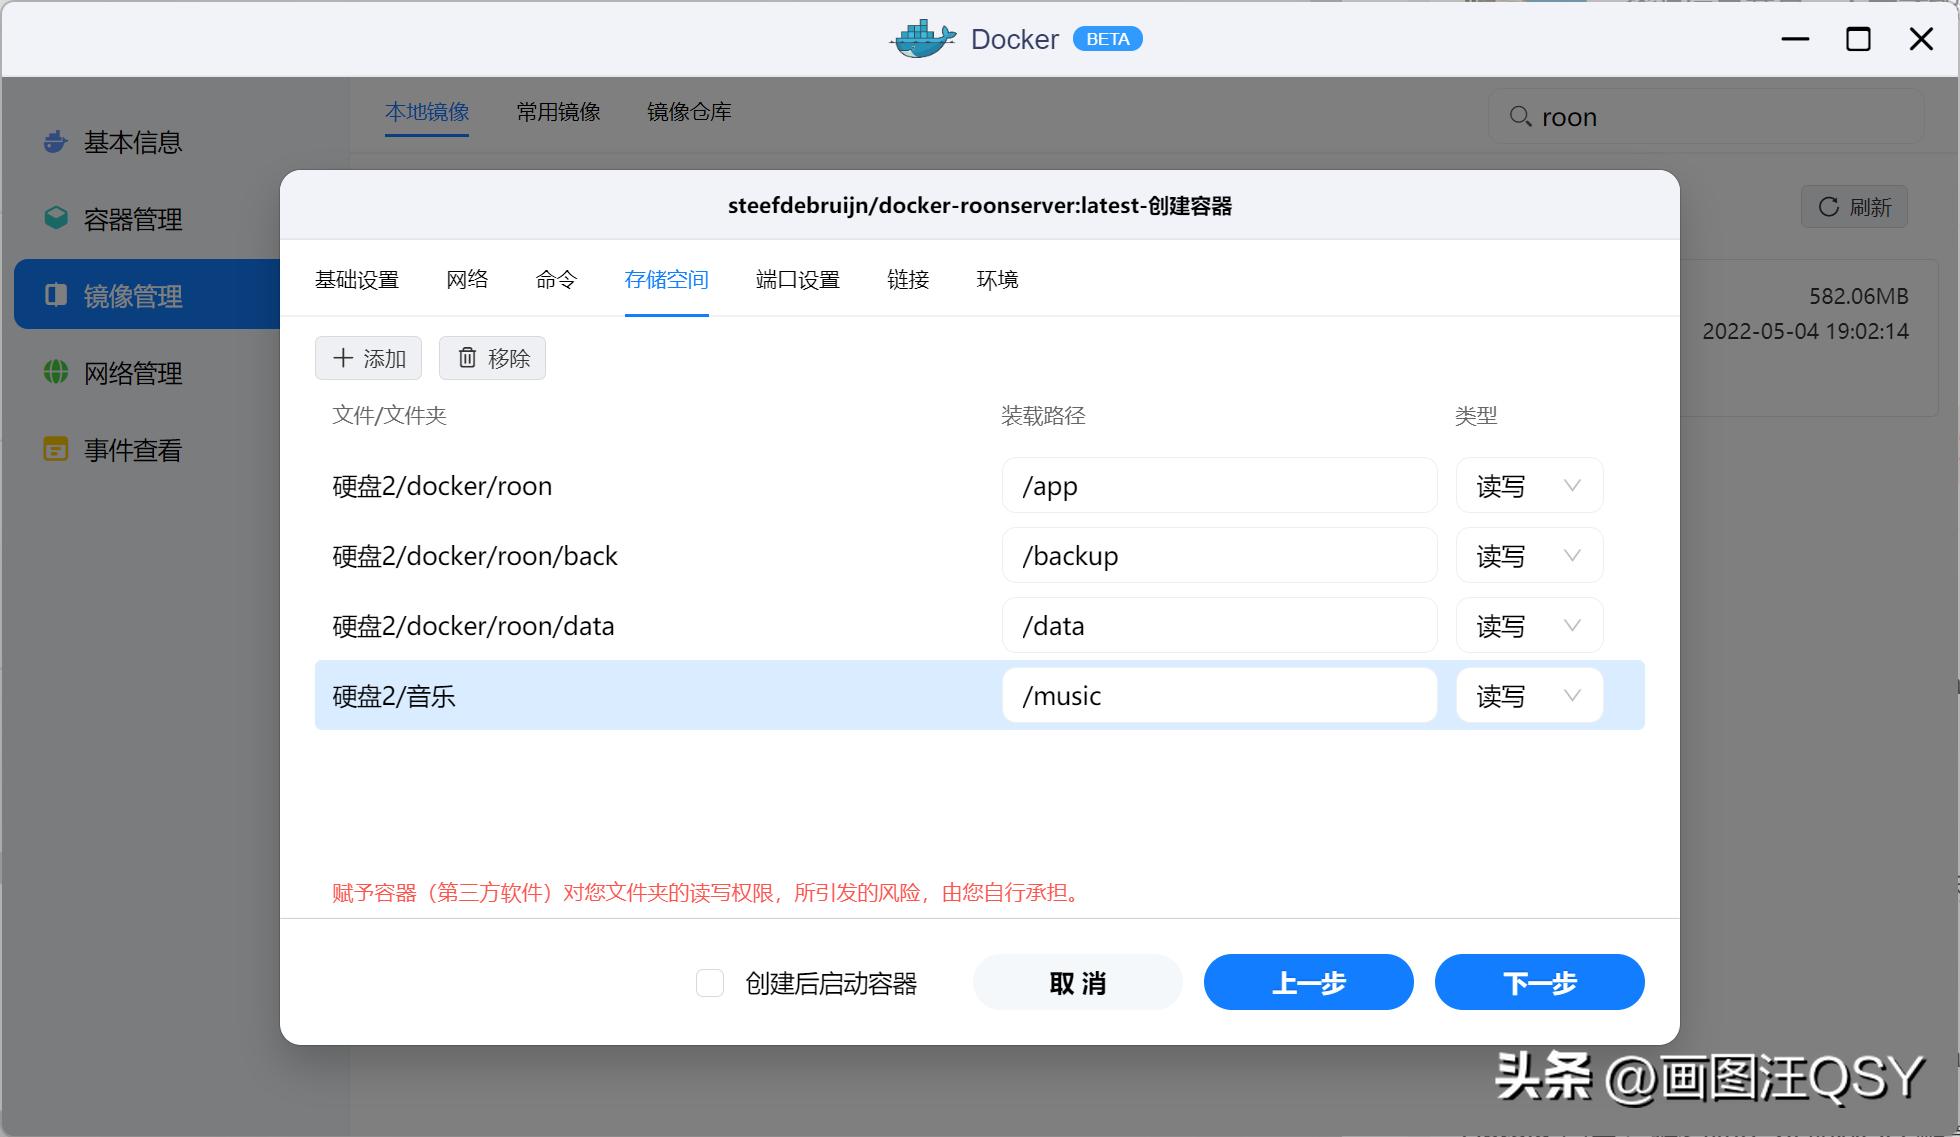The width and height of the screenshot is (1960, 1137).
Task: Click the refresh icon next to 刷新
Action: (x=1829, y=207)
